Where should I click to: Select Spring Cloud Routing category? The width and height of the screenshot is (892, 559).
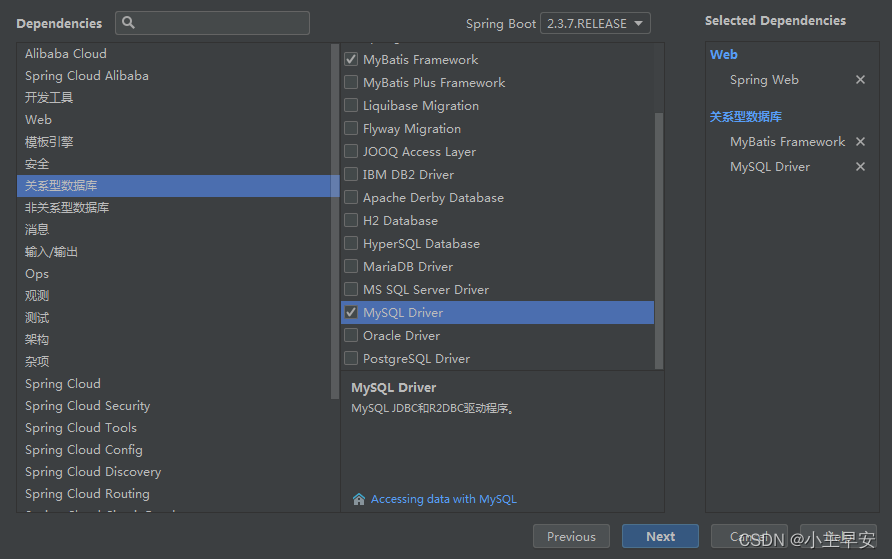[174, 494]
